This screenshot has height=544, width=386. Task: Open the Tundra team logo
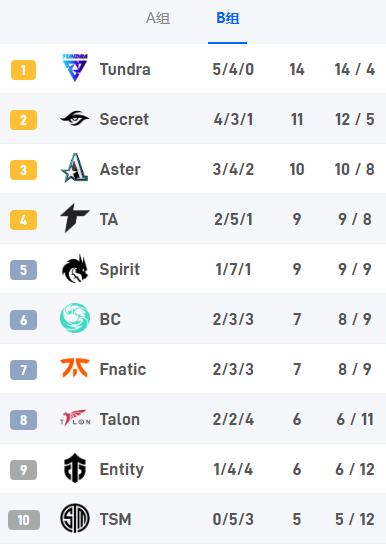(75, 68)
